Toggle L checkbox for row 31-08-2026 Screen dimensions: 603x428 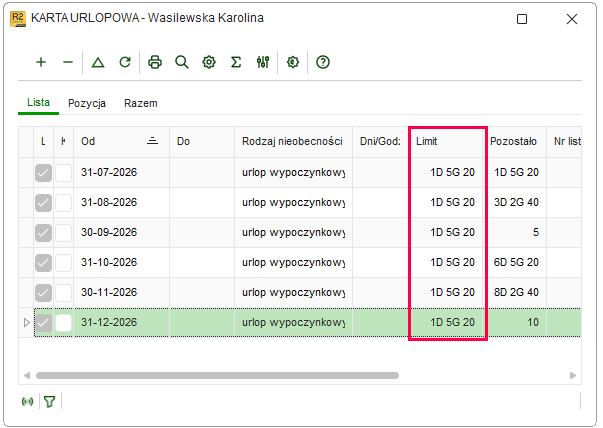click(x=43, y=203)
